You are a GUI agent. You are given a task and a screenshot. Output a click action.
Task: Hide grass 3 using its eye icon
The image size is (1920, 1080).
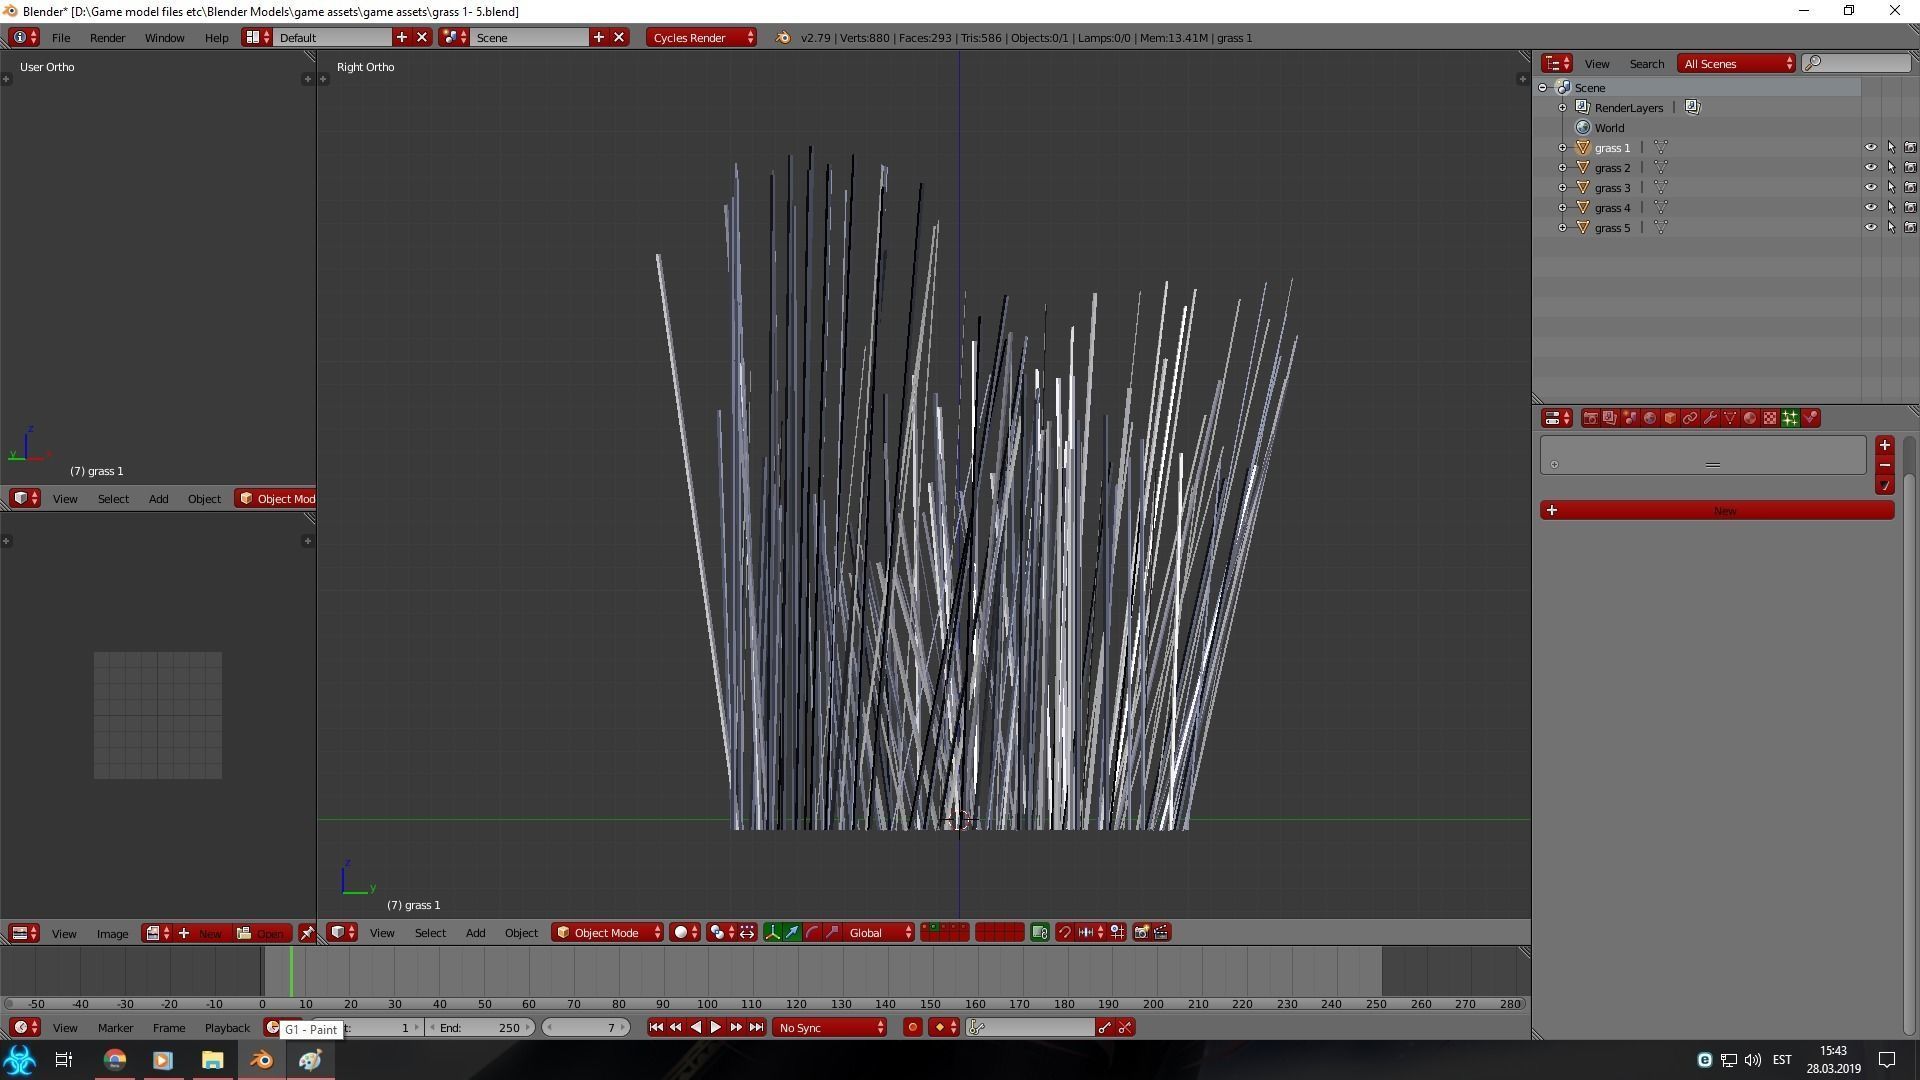point(1870,187)
